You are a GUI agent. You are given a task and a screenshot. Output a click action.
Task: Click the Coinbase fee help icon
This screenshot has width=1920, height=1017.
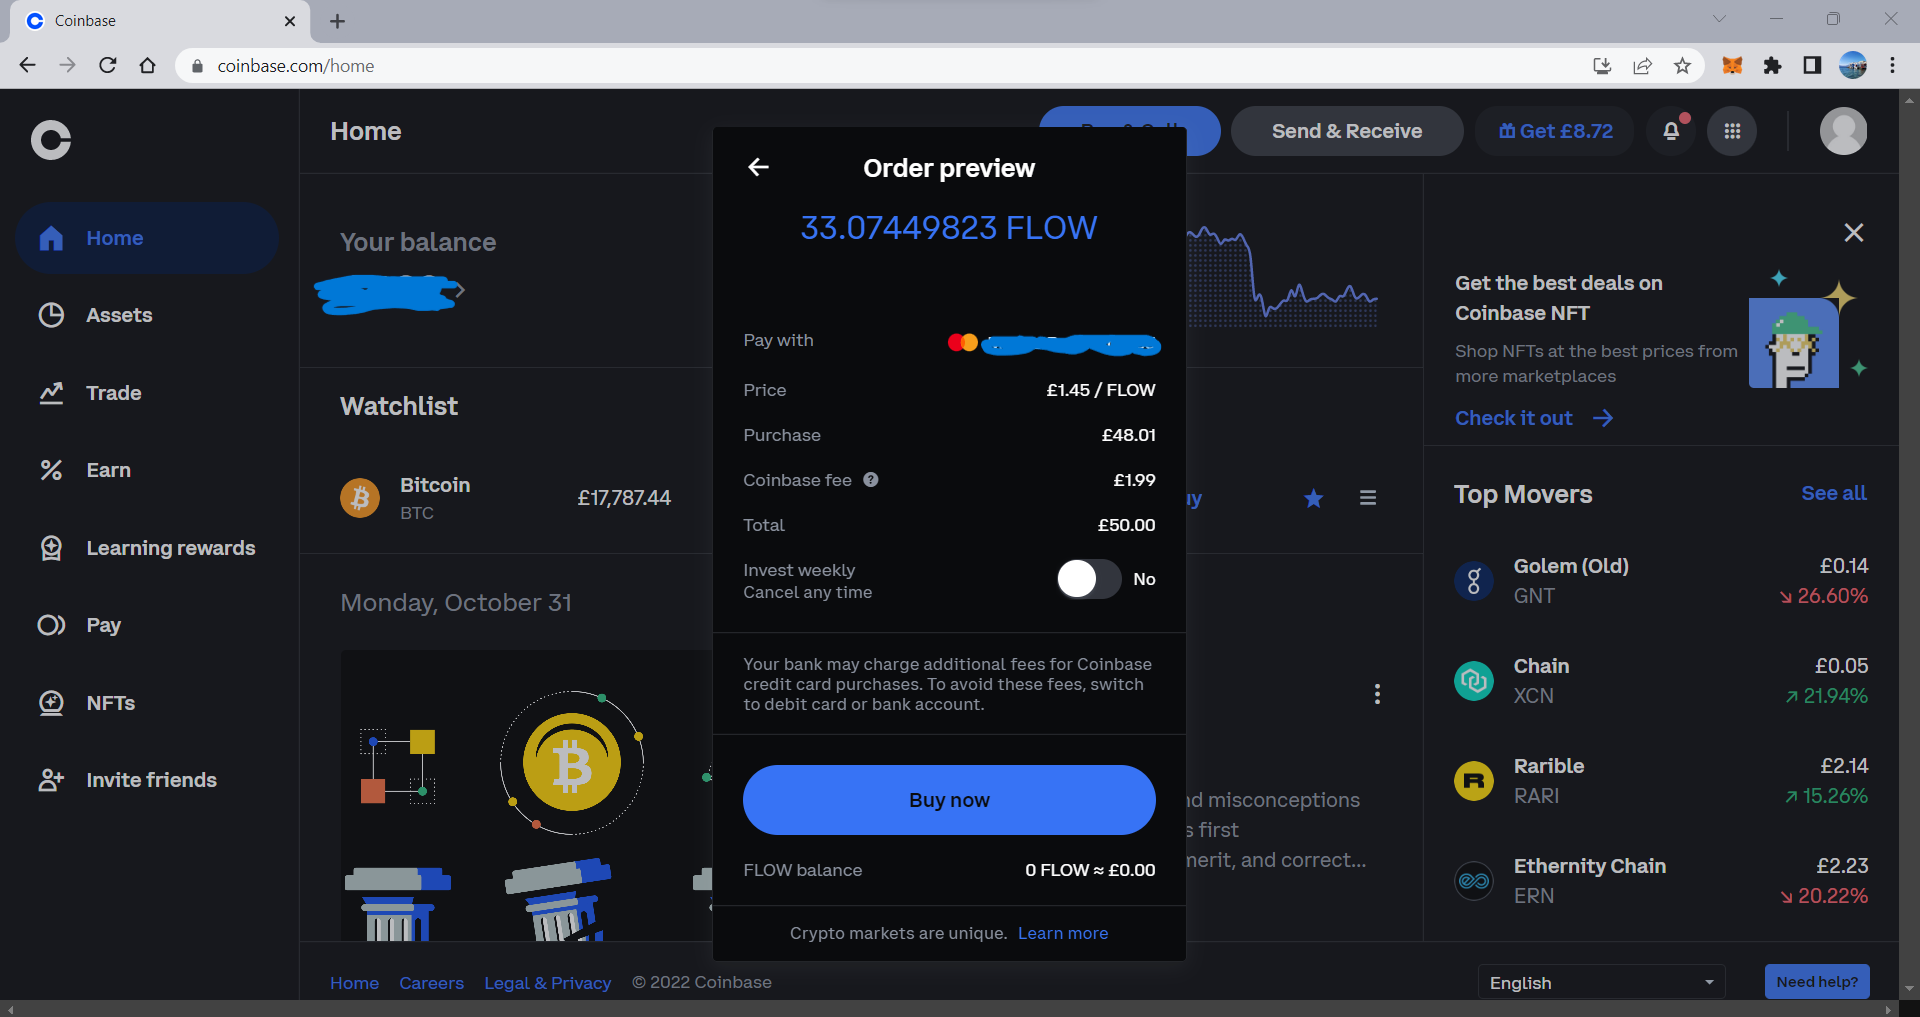tap(871, 480)
